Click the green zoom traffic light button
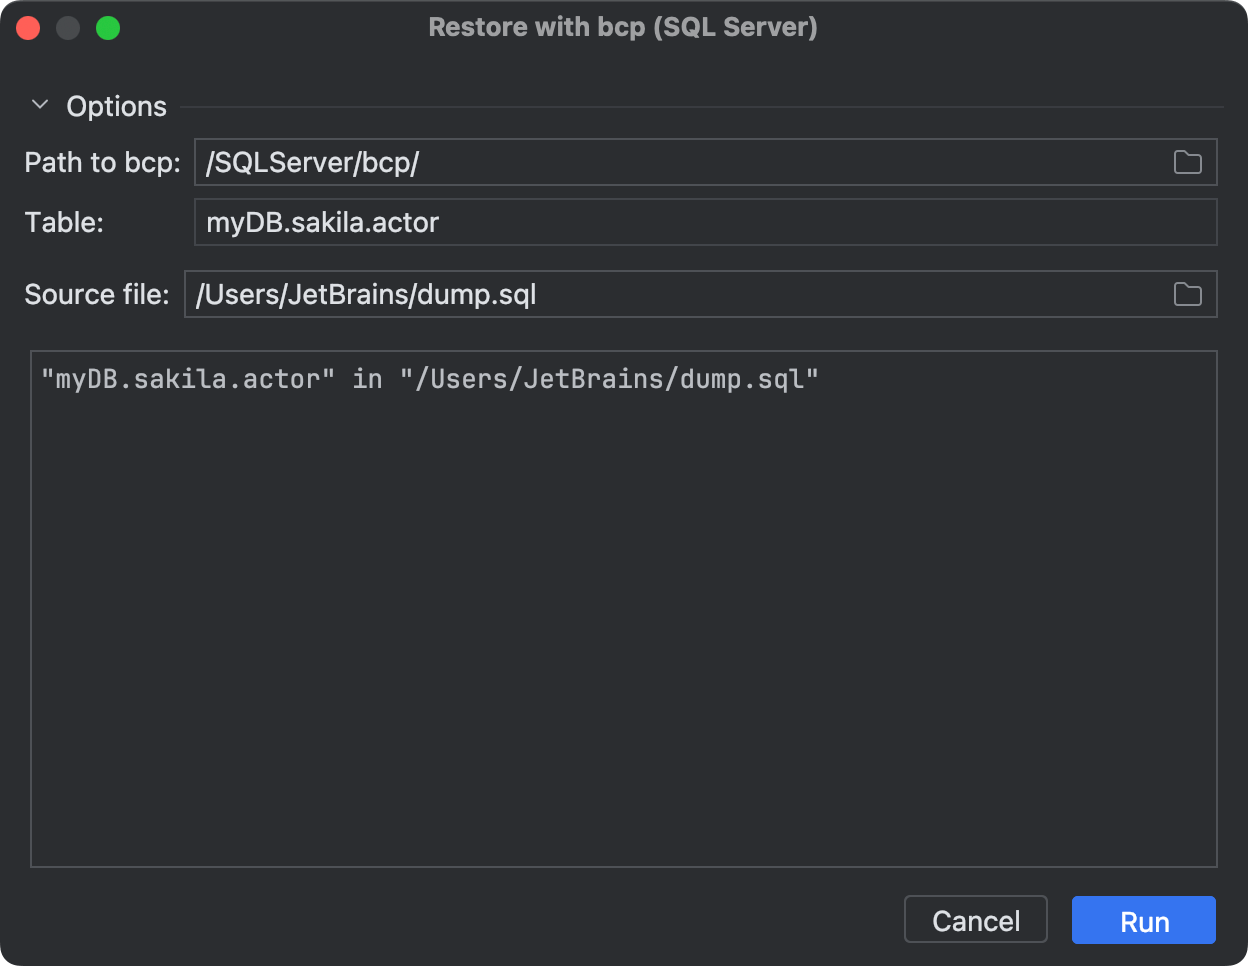The height and width of the screenshot is (966, 1248). (x=108, y=27)
